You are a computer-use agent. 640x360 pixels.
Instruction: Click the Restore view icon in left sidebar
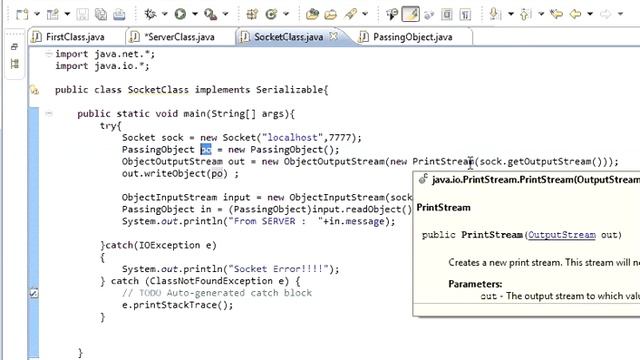click(x=14, y=47)
